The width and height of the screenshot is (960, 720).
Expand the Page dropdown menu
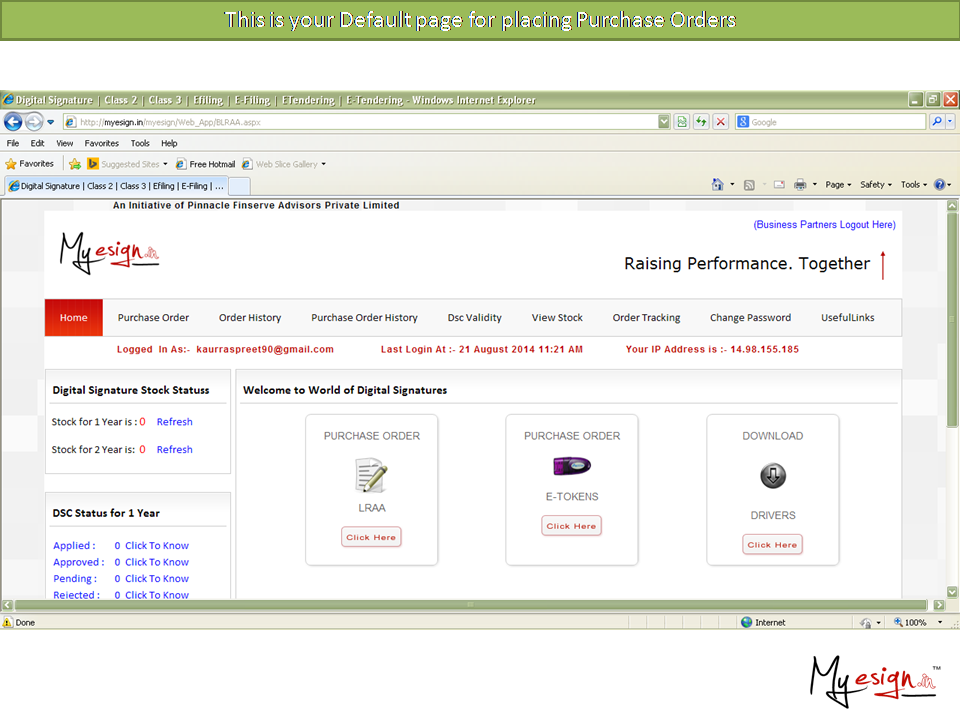click(838, 185)
